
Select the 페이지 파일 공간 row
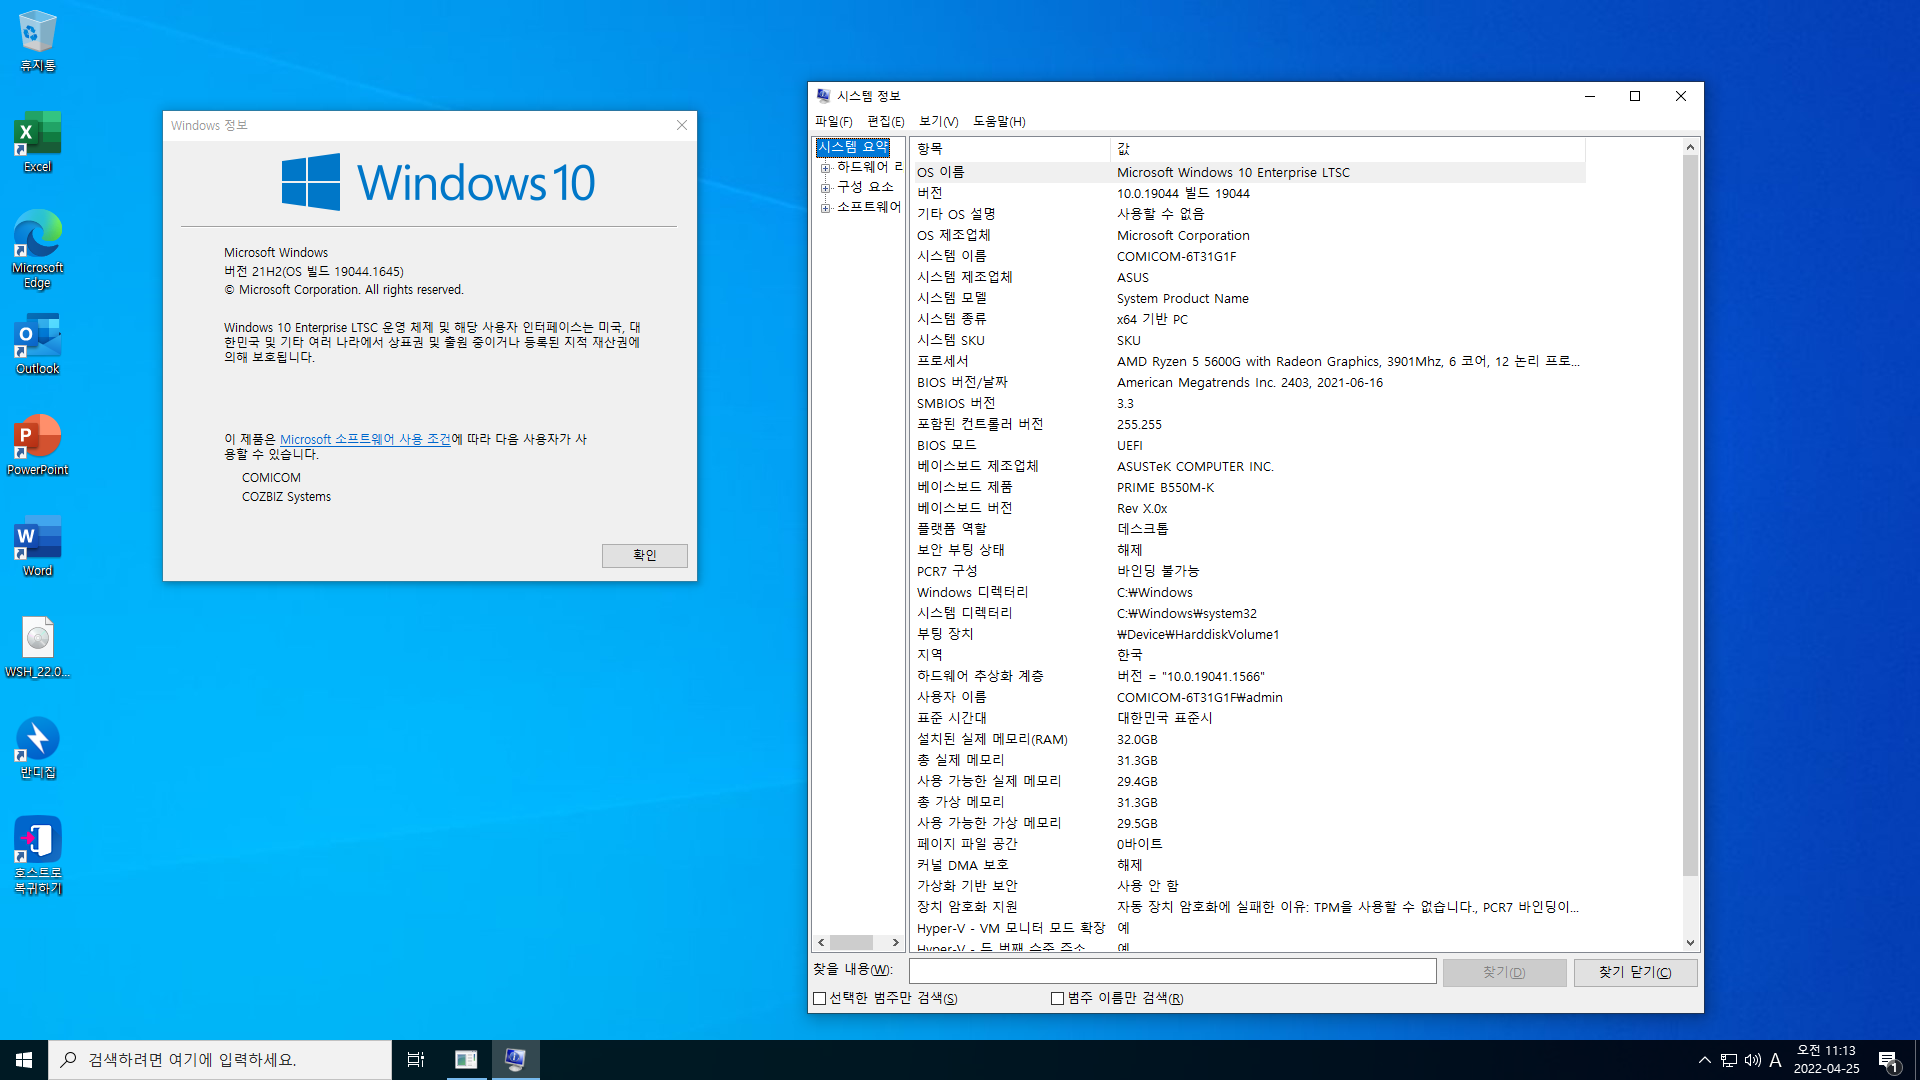[1248, 844]
